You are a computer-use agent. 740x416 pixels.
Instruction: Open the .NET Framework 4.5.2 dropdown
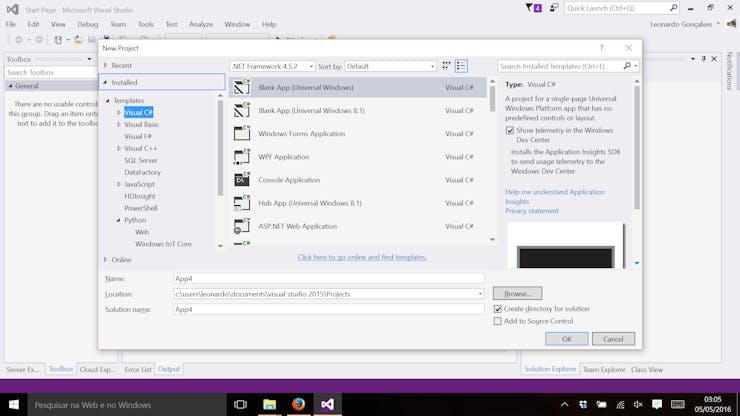coord(272,66)
